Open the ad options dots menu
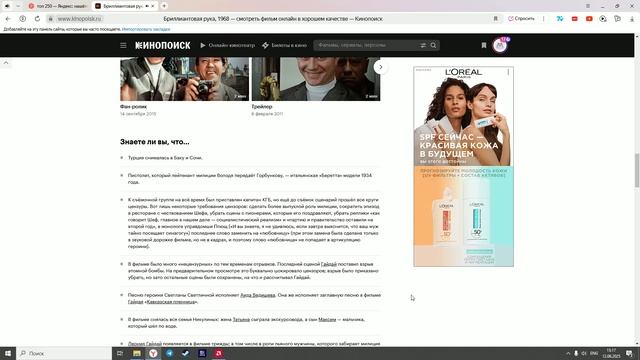The height and width of the screenshot is (360, 640). pyautogui.click(x=508, y=72)
